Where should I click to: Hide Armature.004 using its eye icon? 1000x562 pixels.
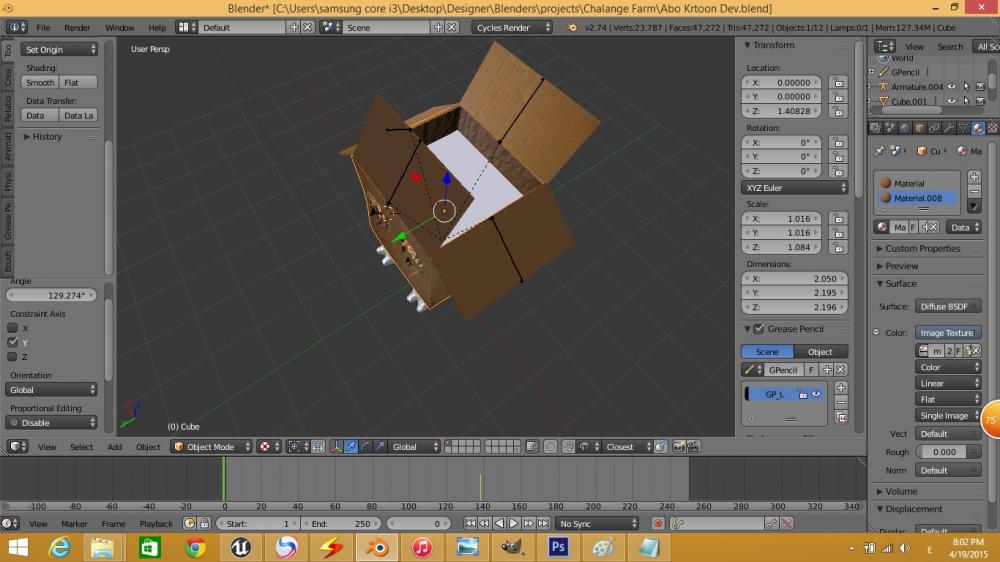[x=951, y=87]
